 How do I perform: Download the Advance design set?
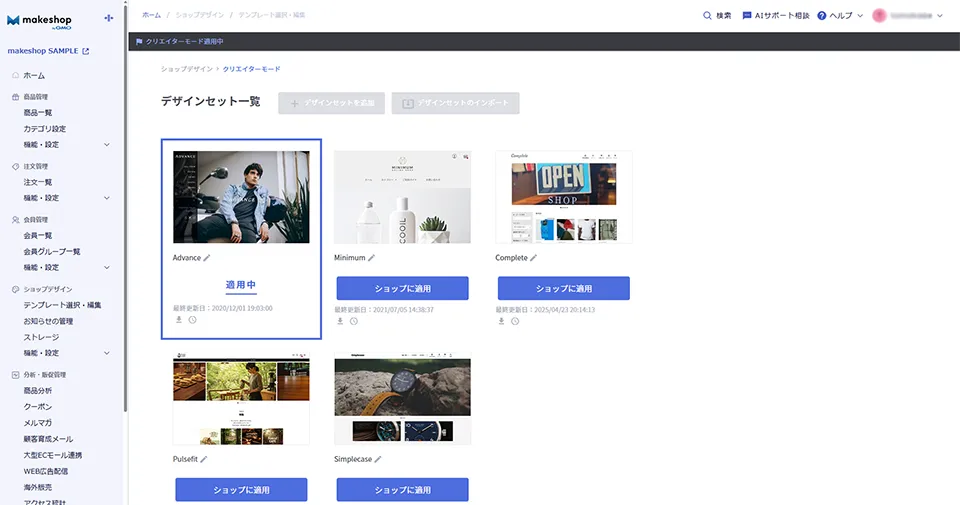179,320
